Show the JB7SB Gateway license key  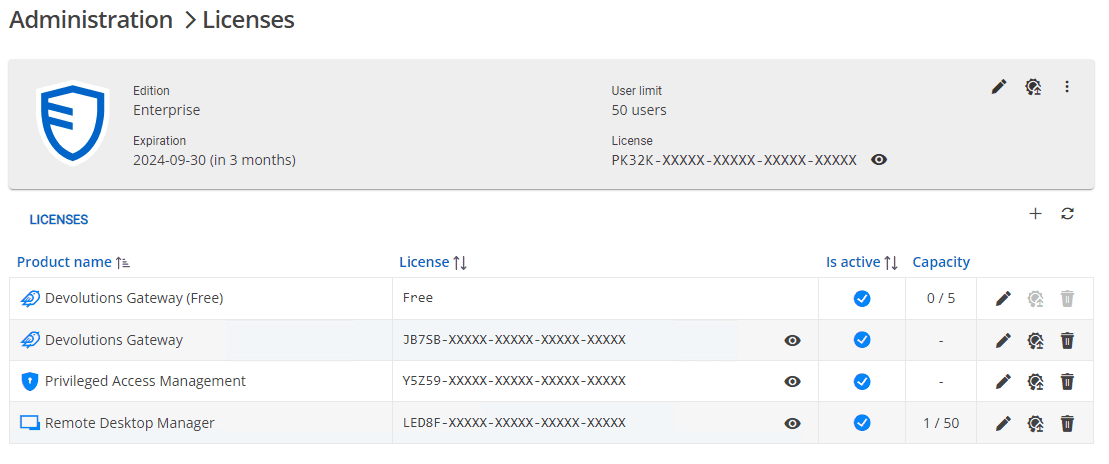tap(793, 340)
